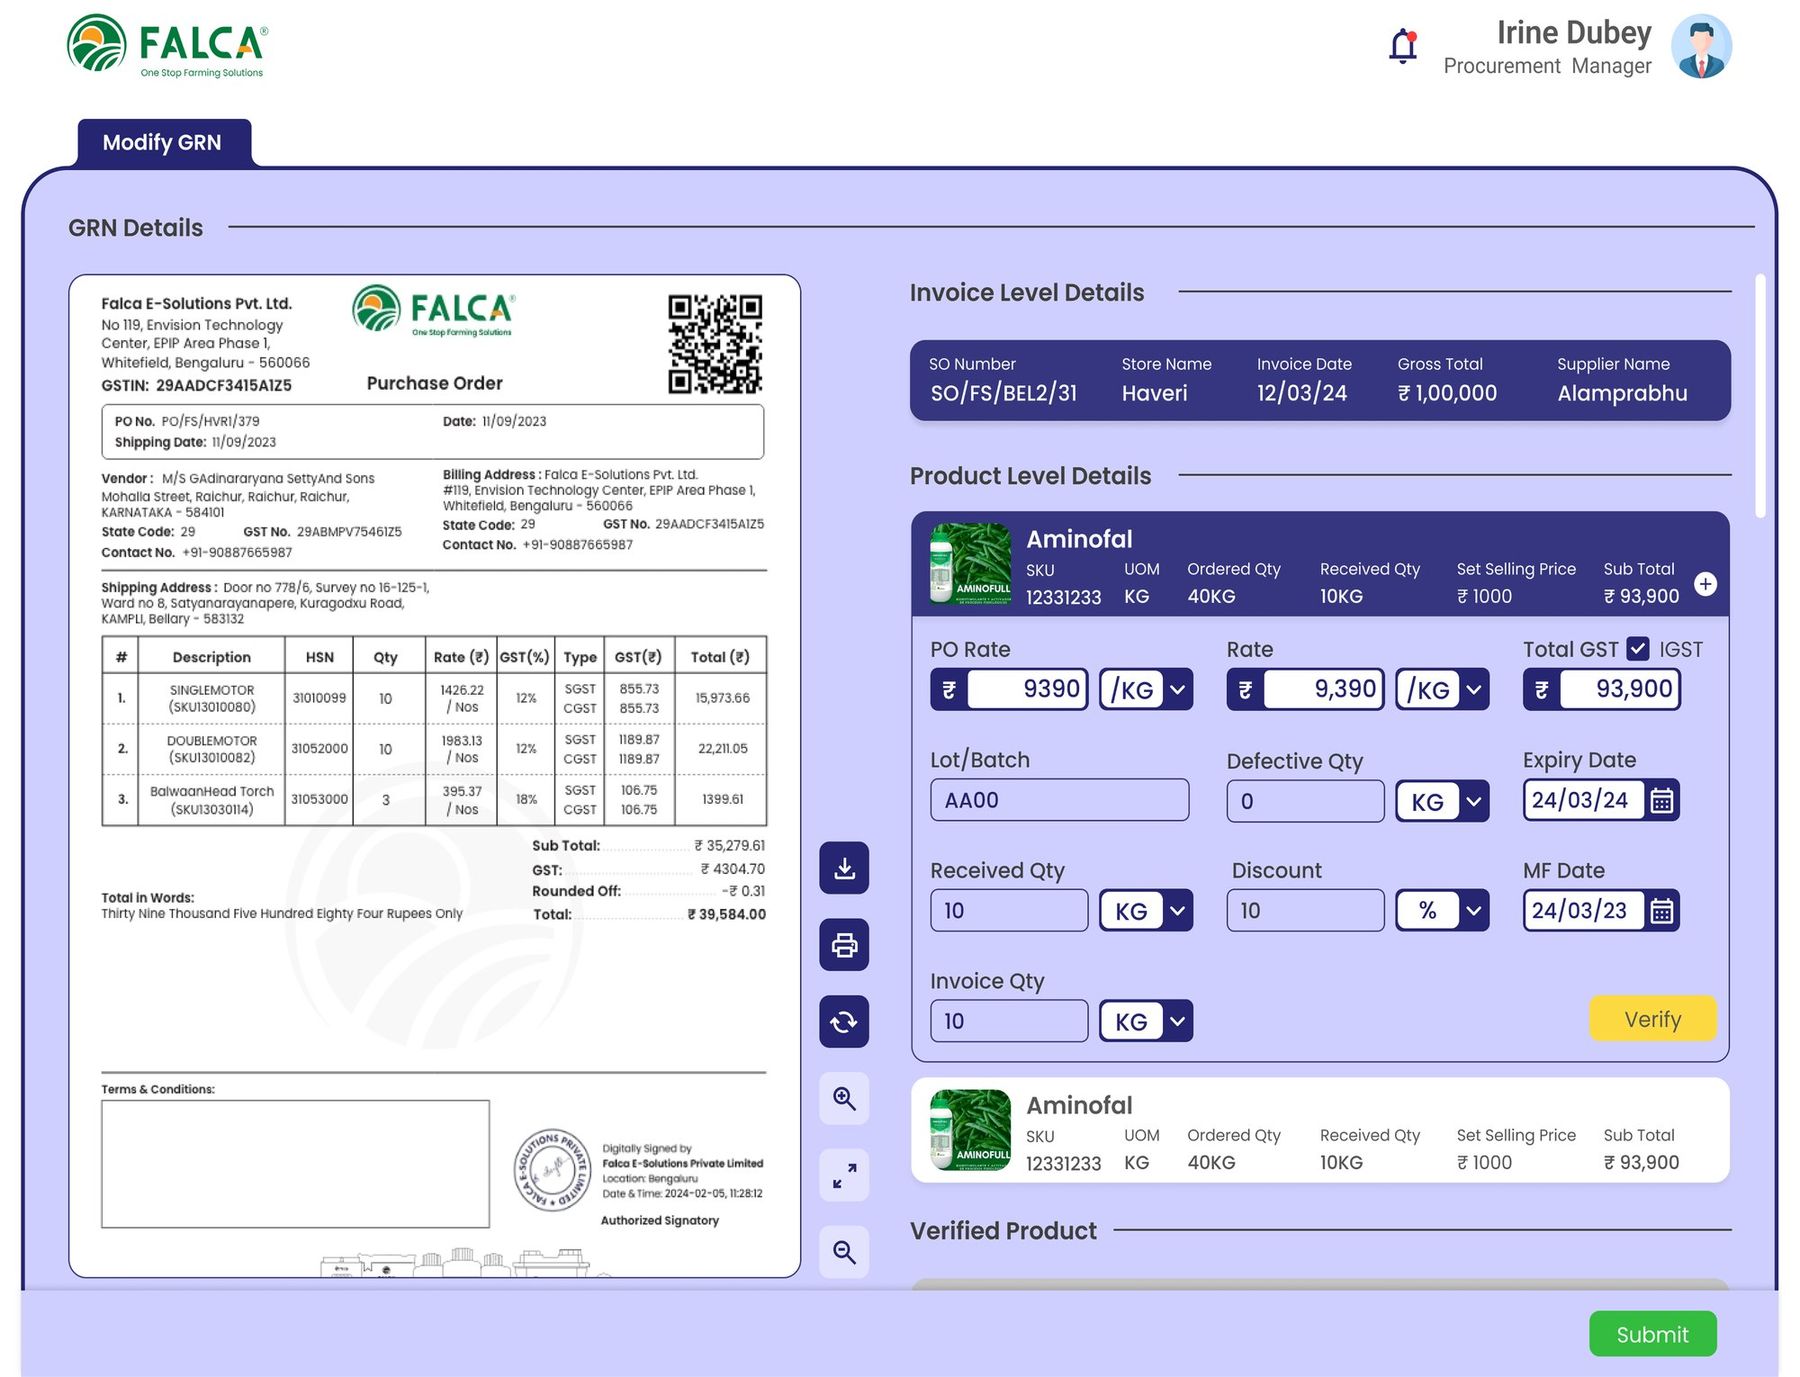Click the SINGLEMOTOR row in purchase order
1800x1377 pixels.
[434, 698]
